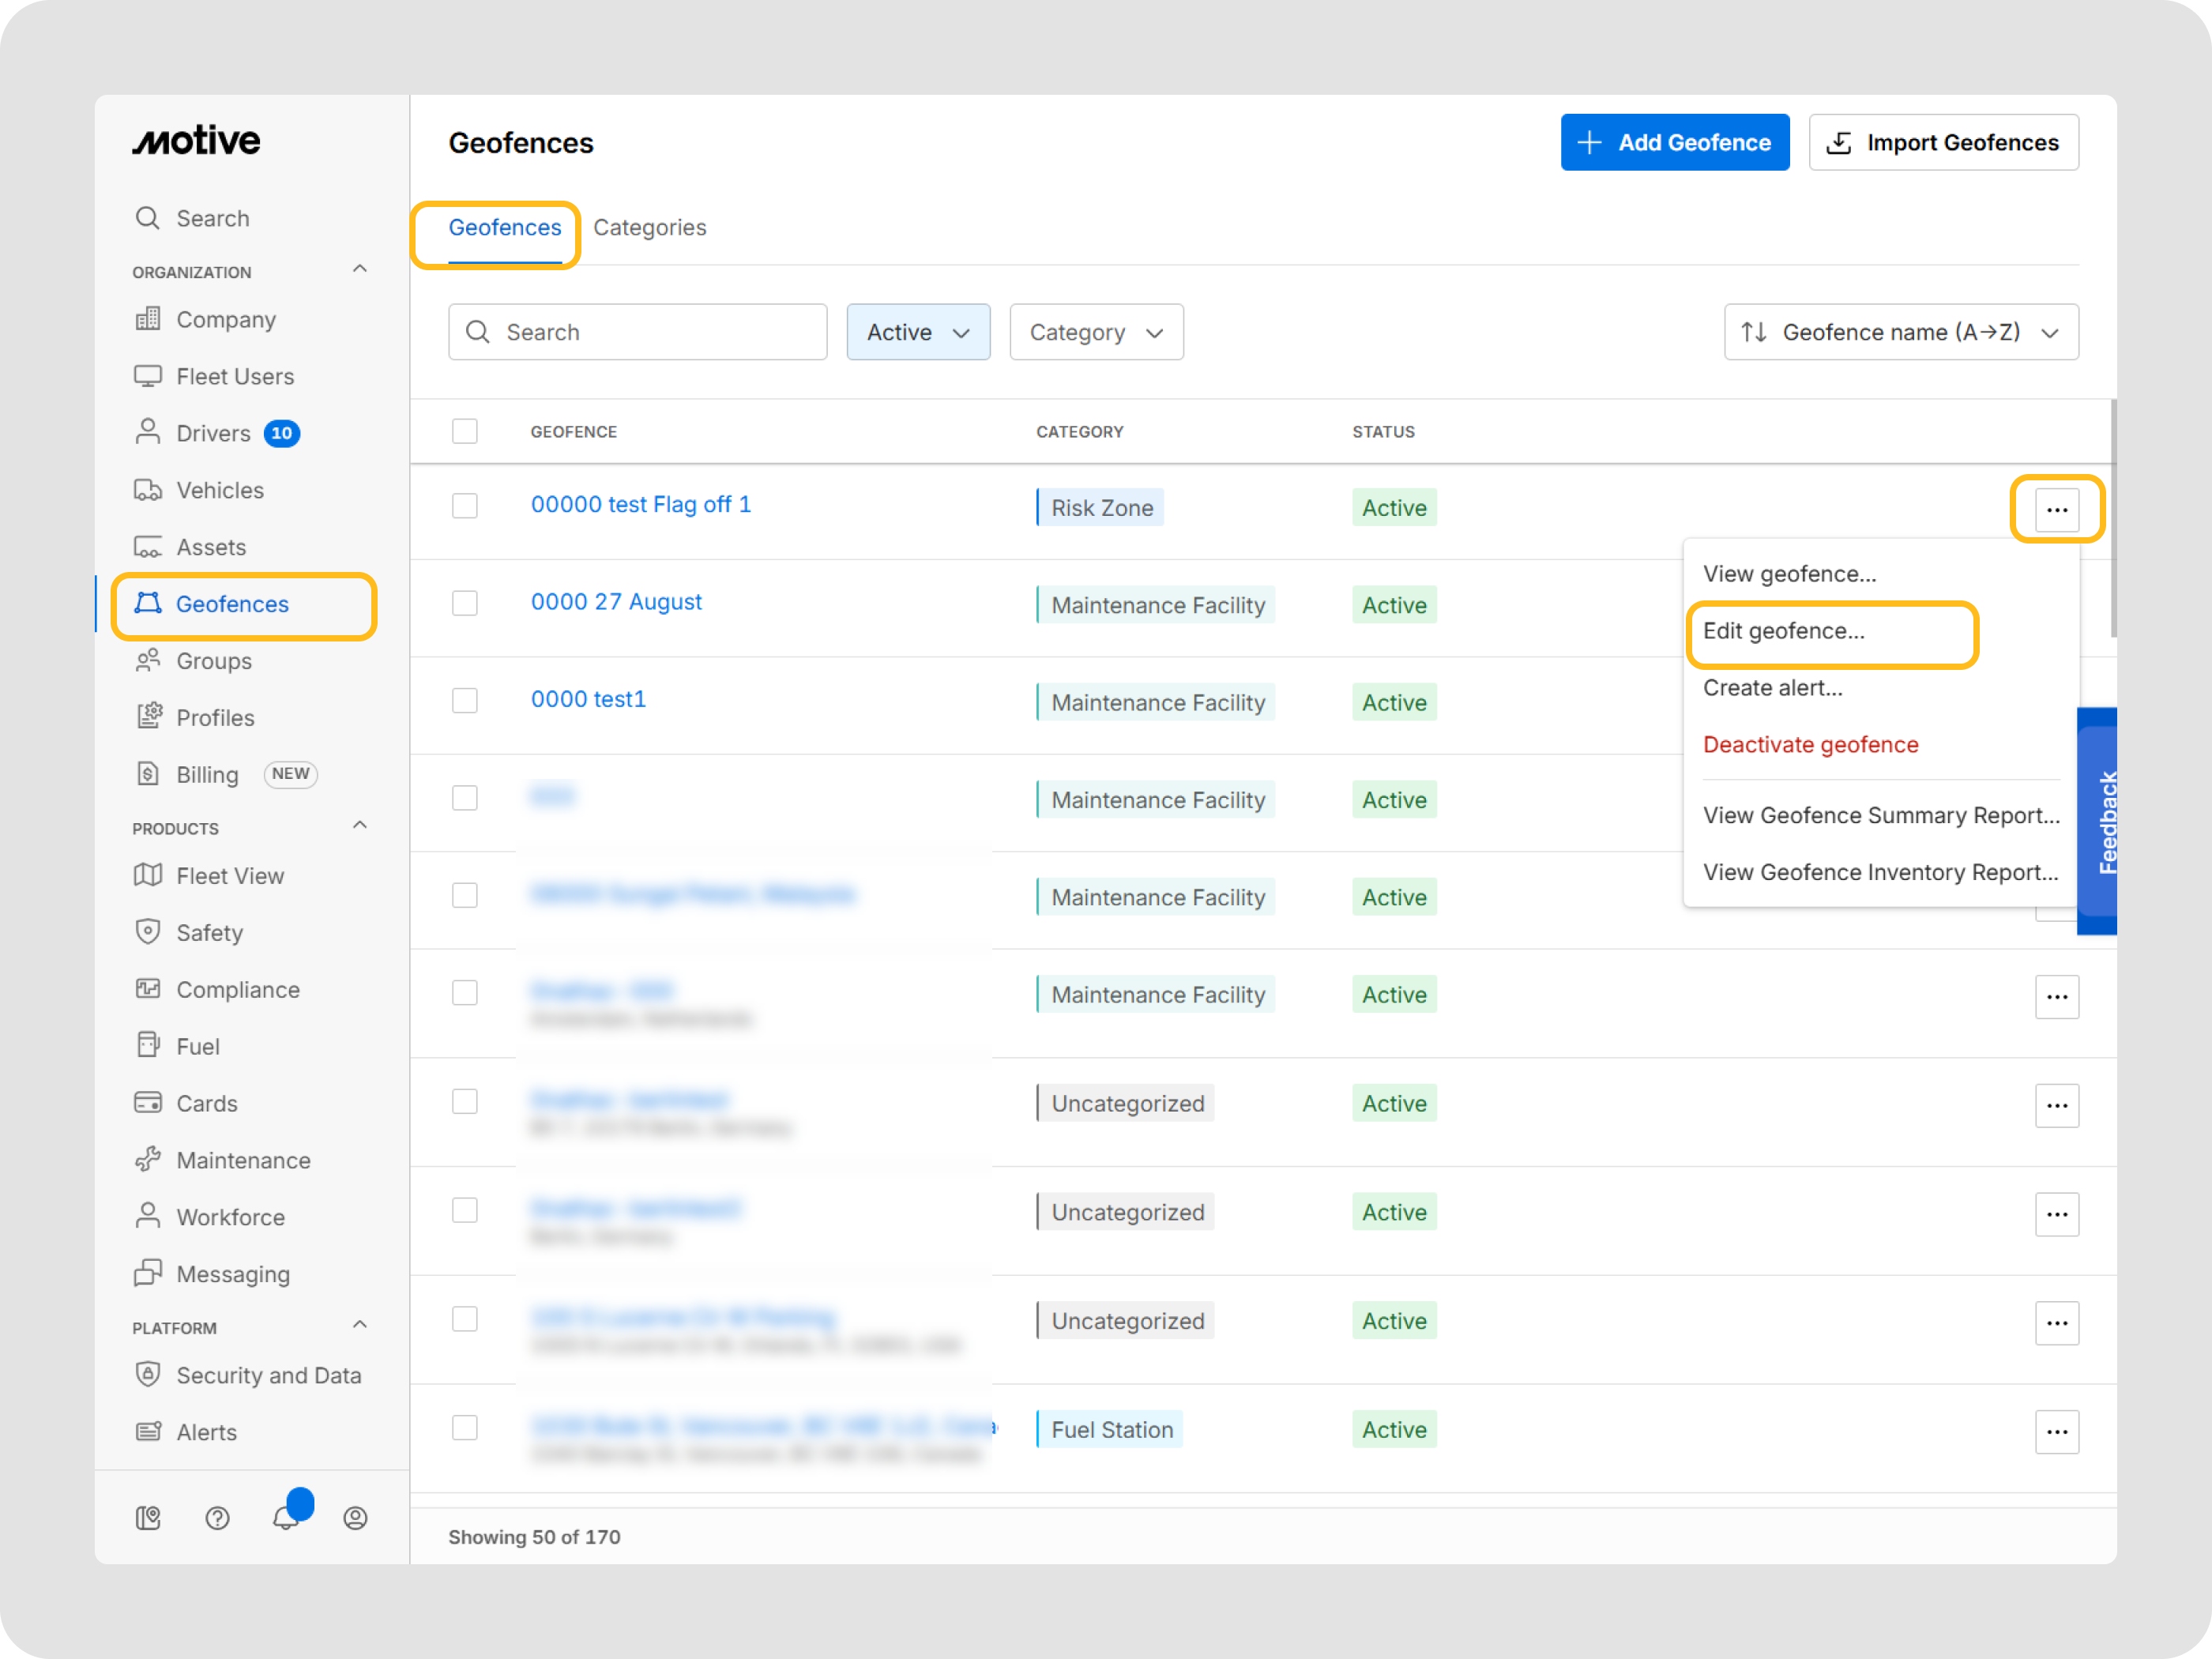Open the Active status filter dropdown
Viewport: 2212px width, 1659px height.
917,332
